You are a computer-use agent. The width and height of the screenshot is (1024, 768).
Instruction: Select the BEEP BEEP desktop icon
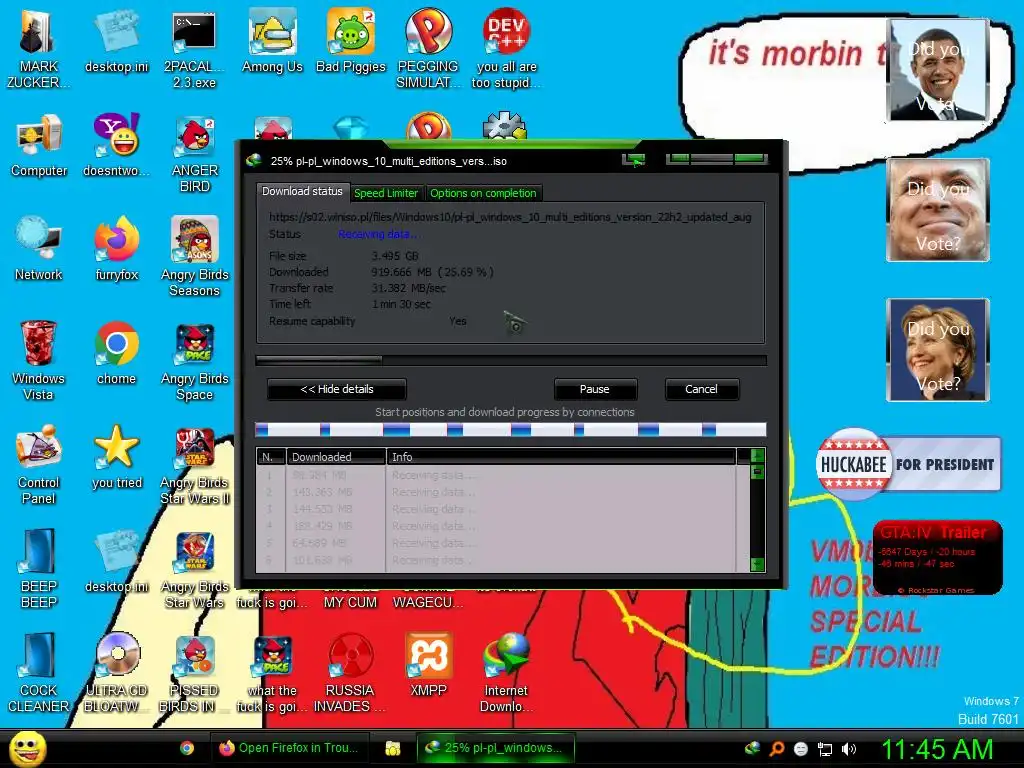(39, 569)
